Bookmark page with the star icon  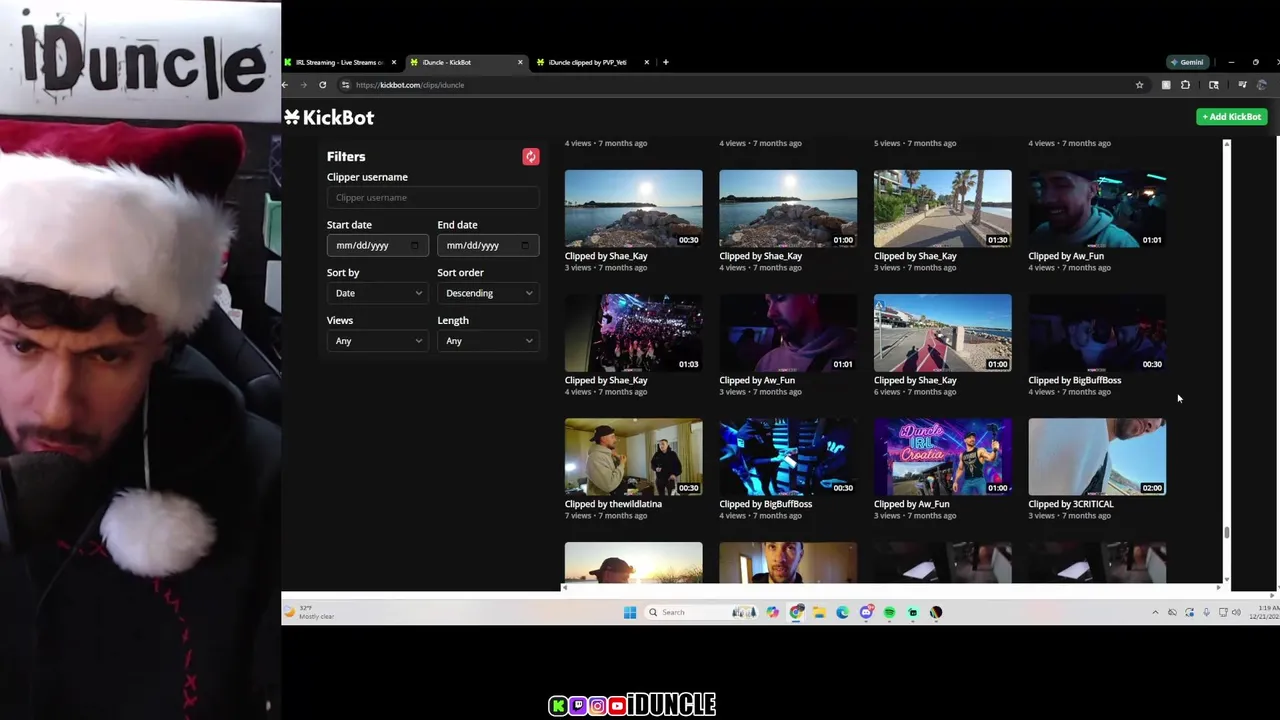tap(1139, 85)
